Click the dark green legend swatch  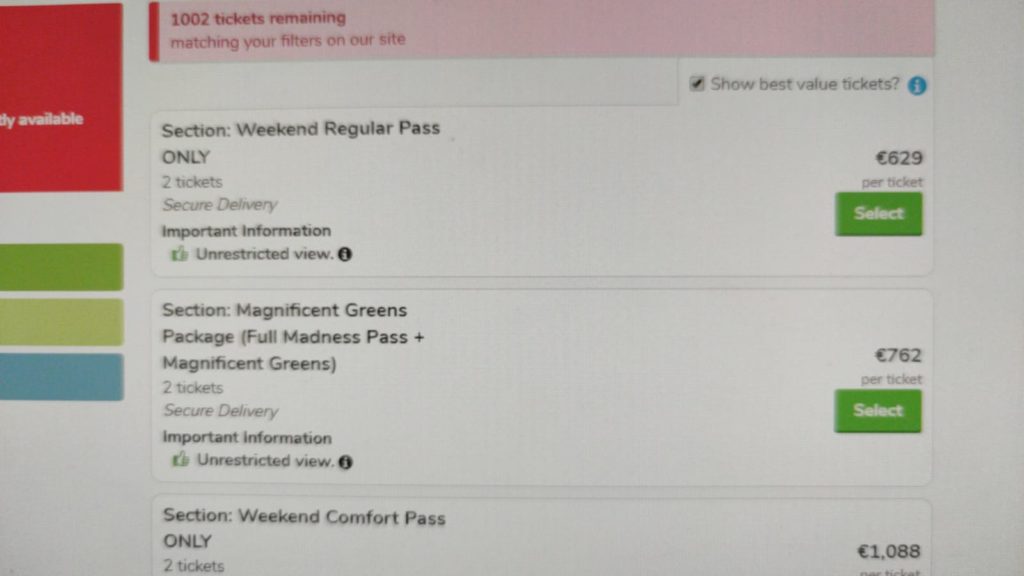tap(61, 267)
